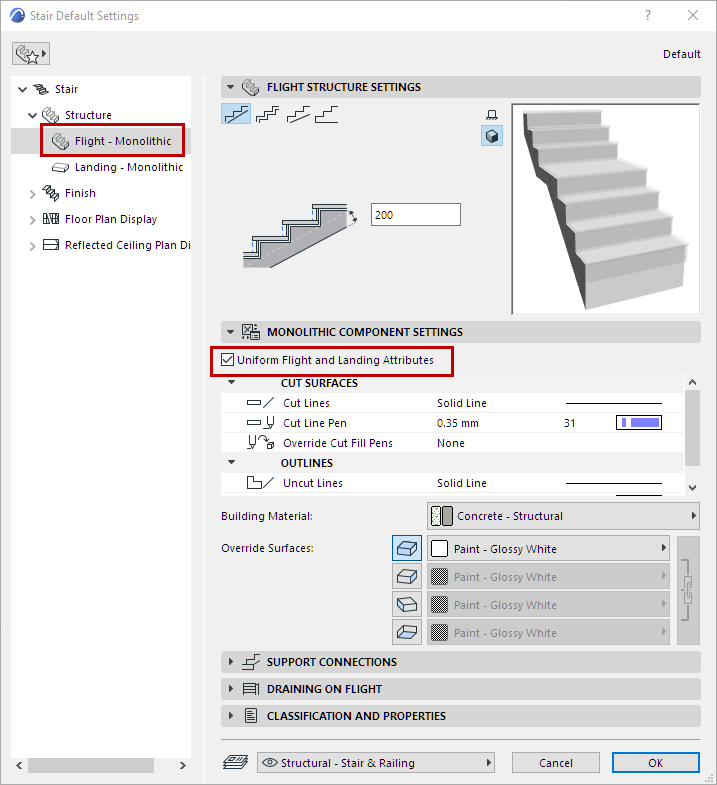Screen dimensions: 717x785
Task: Collapse the Flight Structure Settings panel
Action: coord(230,87)
